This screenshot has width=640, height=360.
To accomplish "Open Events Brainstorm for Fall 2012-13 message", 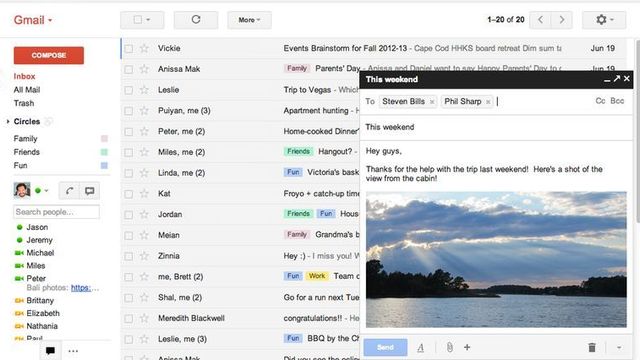I will coord(345,48).
